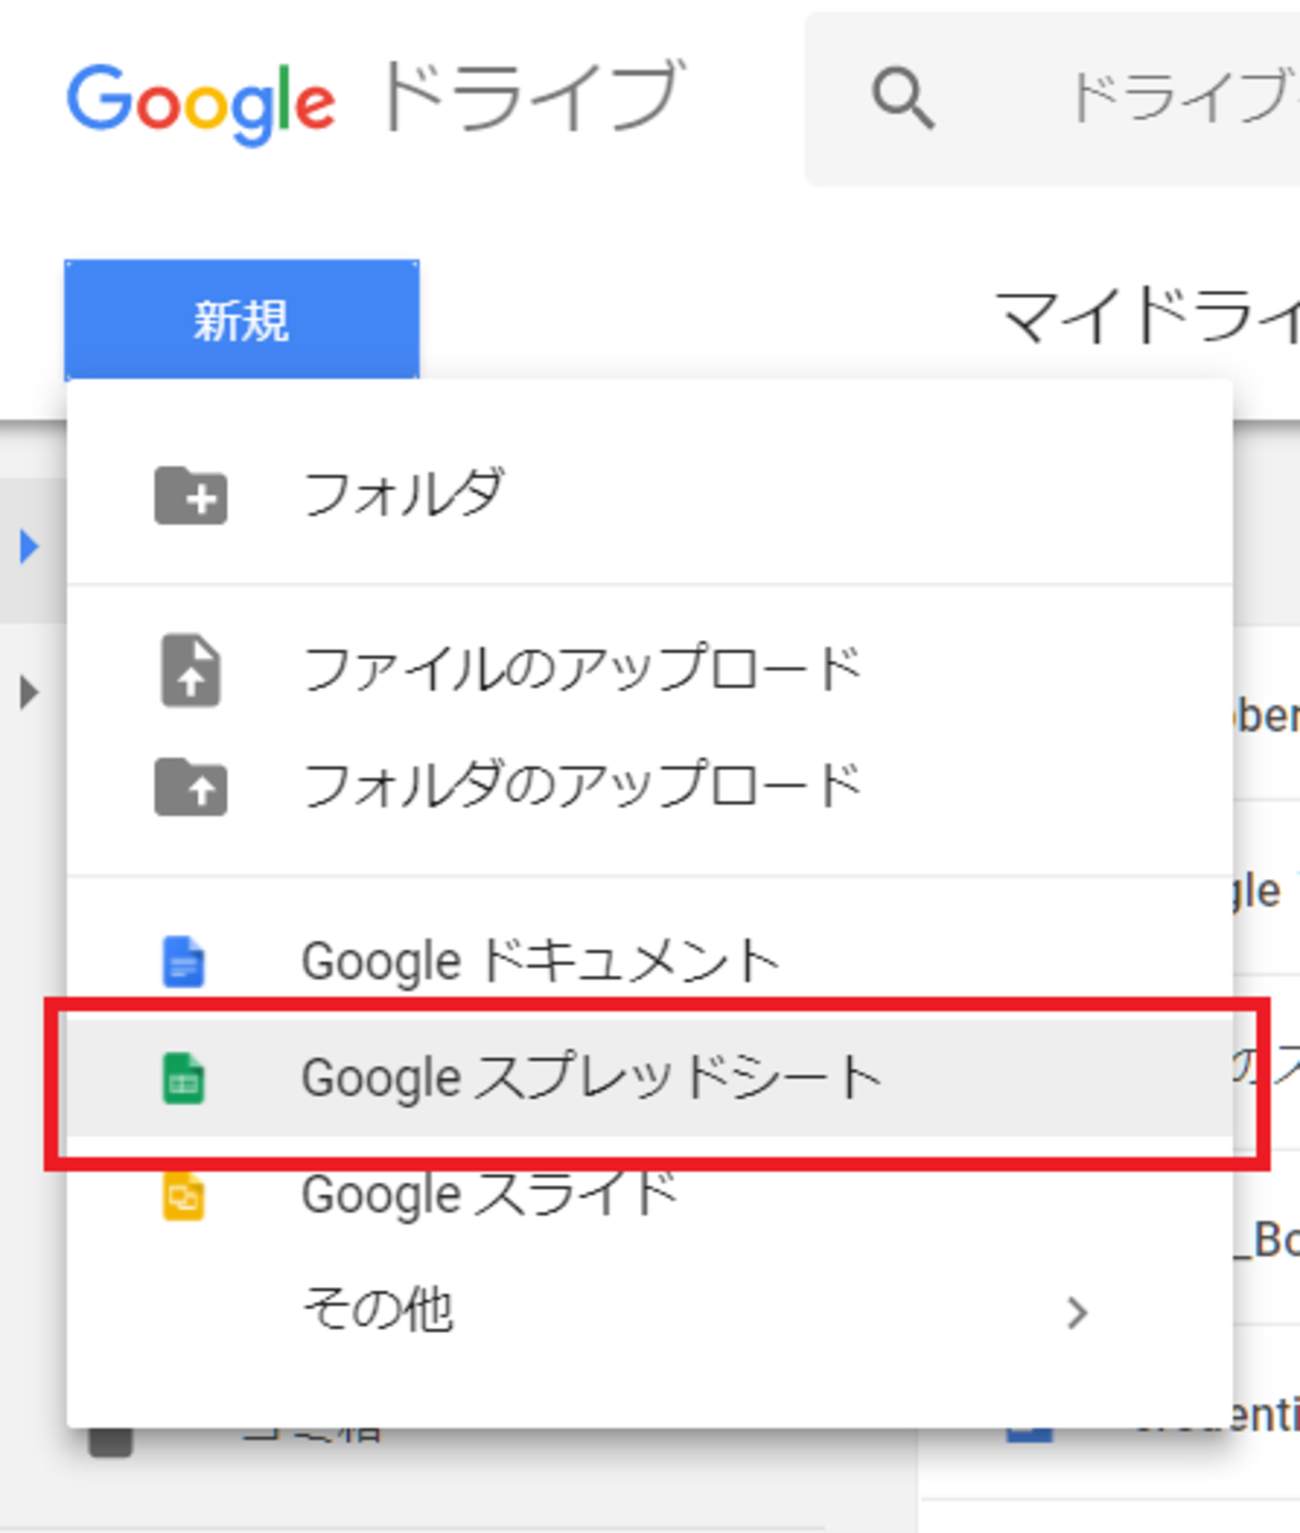Image resolution: width=1300 pixels, height=1533 pixels.
Task: Select Google スライド menu entry
Action: coord(490,1196)
